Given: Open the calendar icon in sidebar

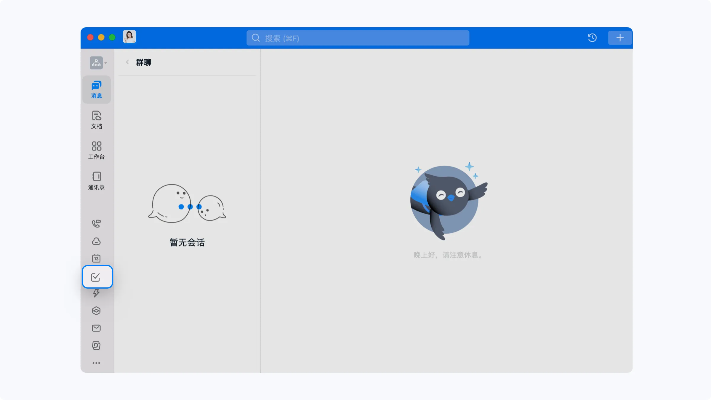Looking at the screenshot, I should (96, 259).
